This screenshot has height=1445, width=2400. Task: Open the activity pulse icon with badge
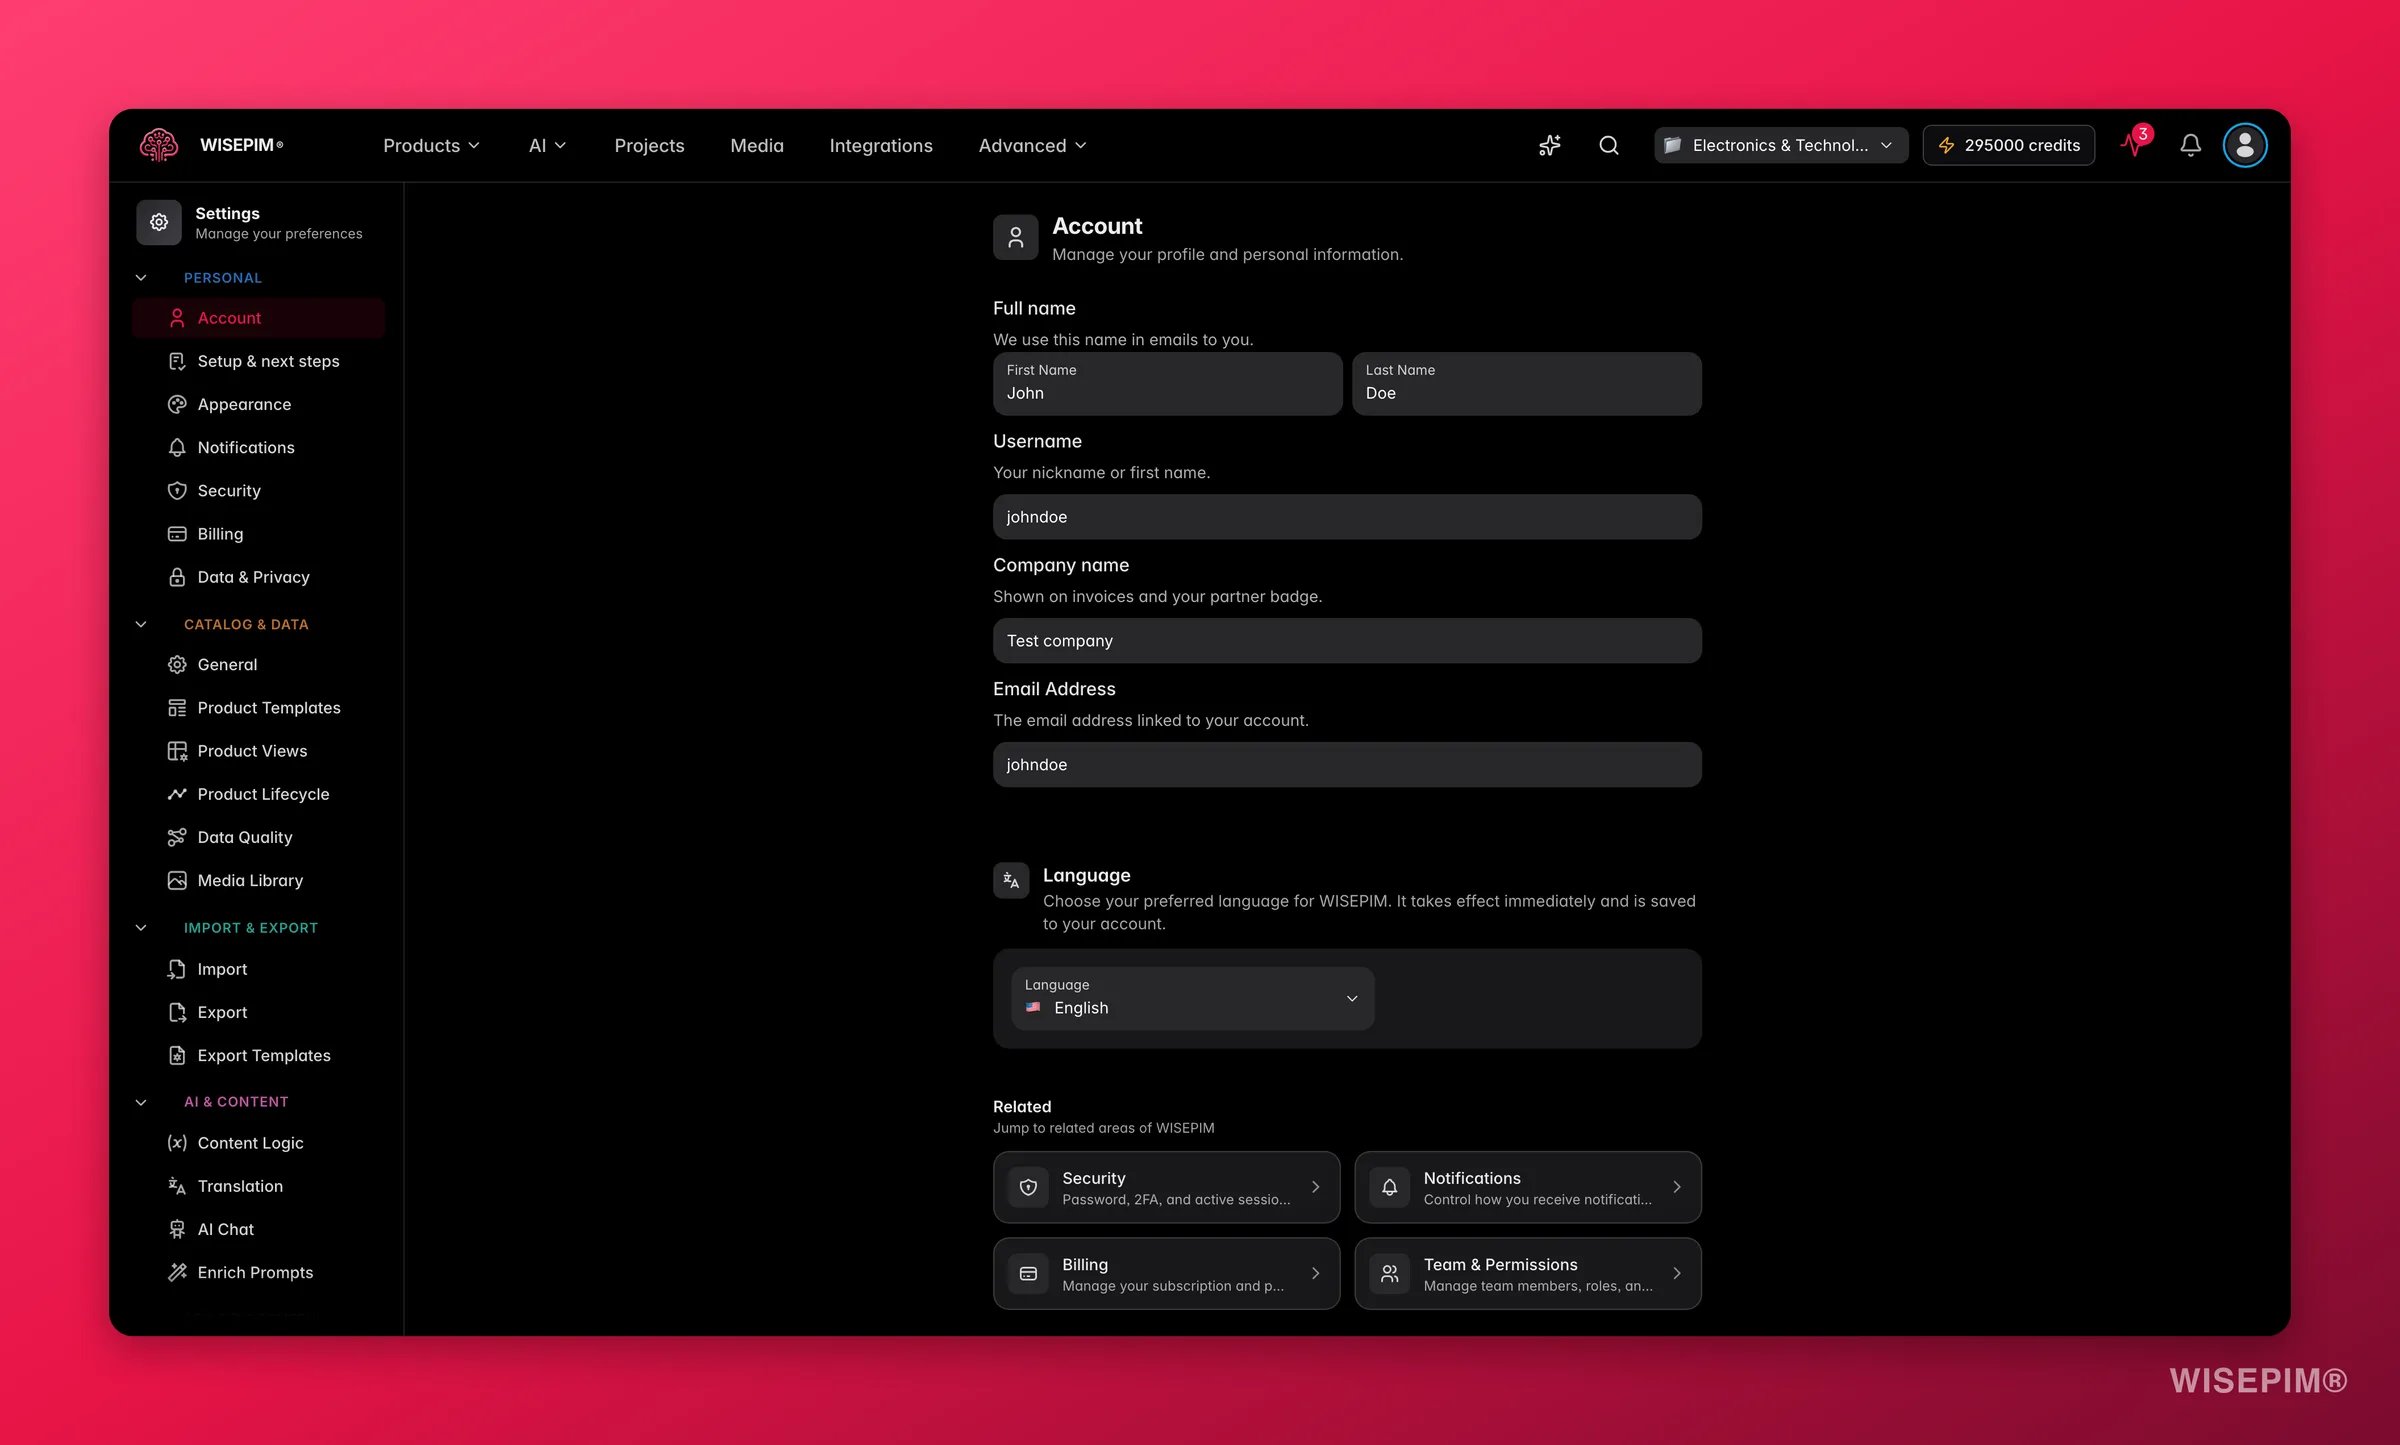click(x=2135, y=143)
